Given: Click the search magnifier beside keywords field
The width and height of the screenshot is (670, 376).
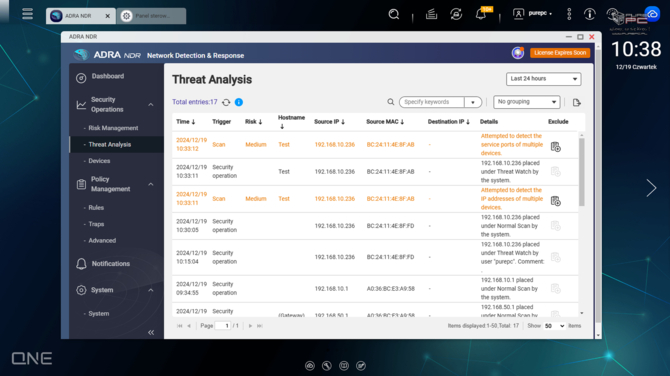Looking at the screenshot, I should pos(391,102).
